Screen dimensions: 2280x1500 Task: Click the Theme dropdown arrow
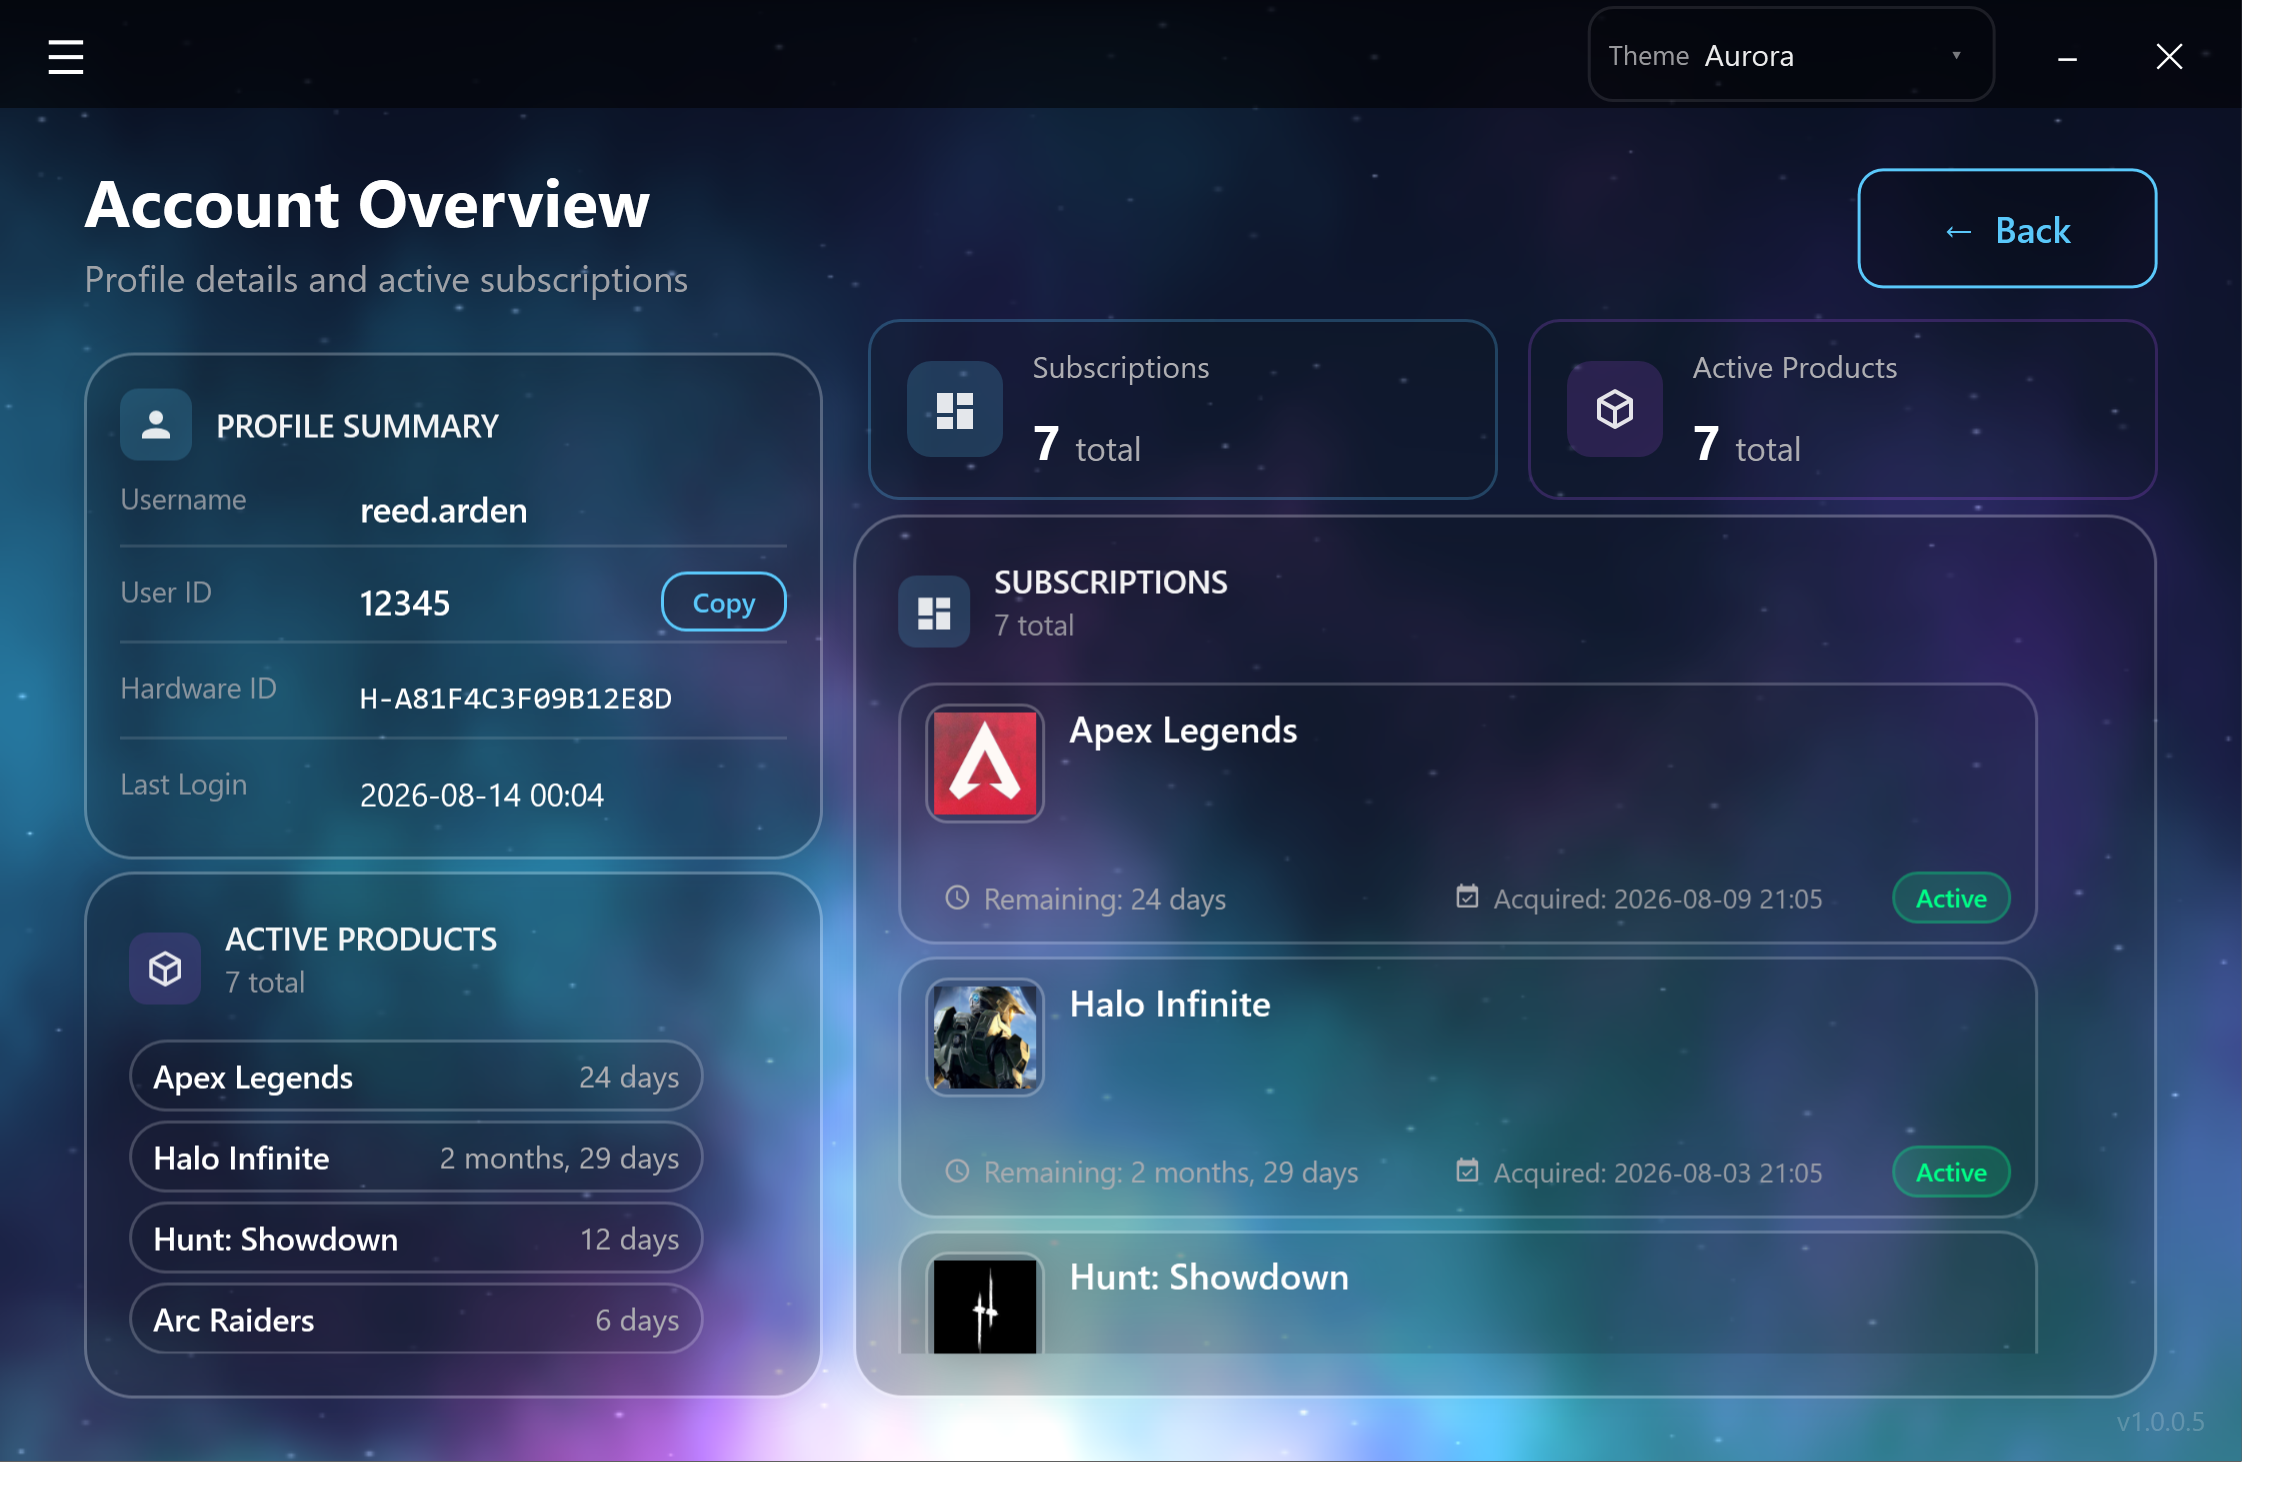pos(1956,56)
